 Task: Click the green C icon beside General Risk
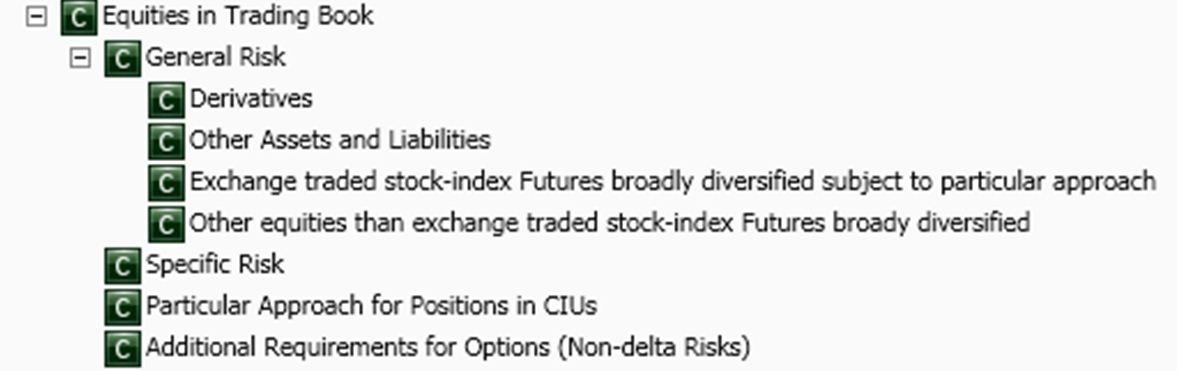(x=122, y=59)
